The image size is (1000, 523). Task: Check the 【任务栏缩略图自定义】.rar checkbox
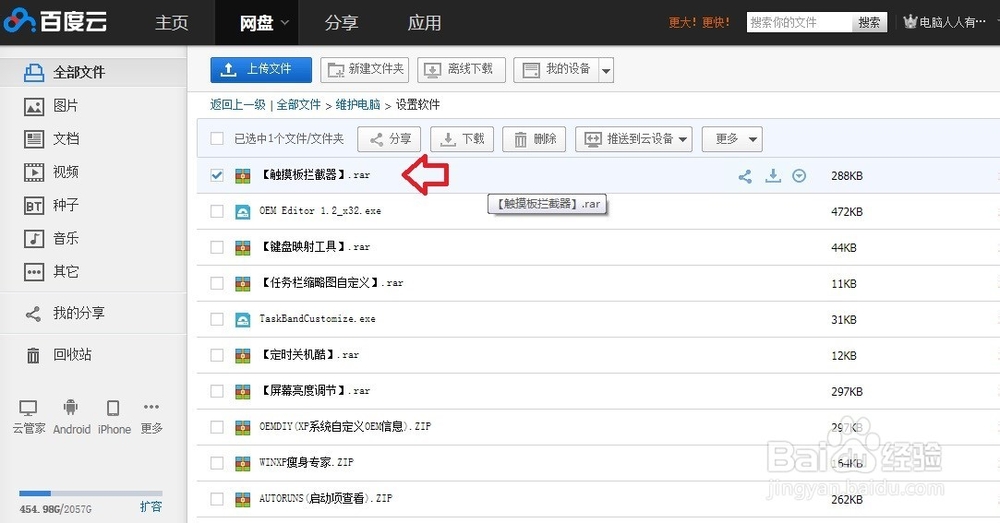tap(217, 283)
